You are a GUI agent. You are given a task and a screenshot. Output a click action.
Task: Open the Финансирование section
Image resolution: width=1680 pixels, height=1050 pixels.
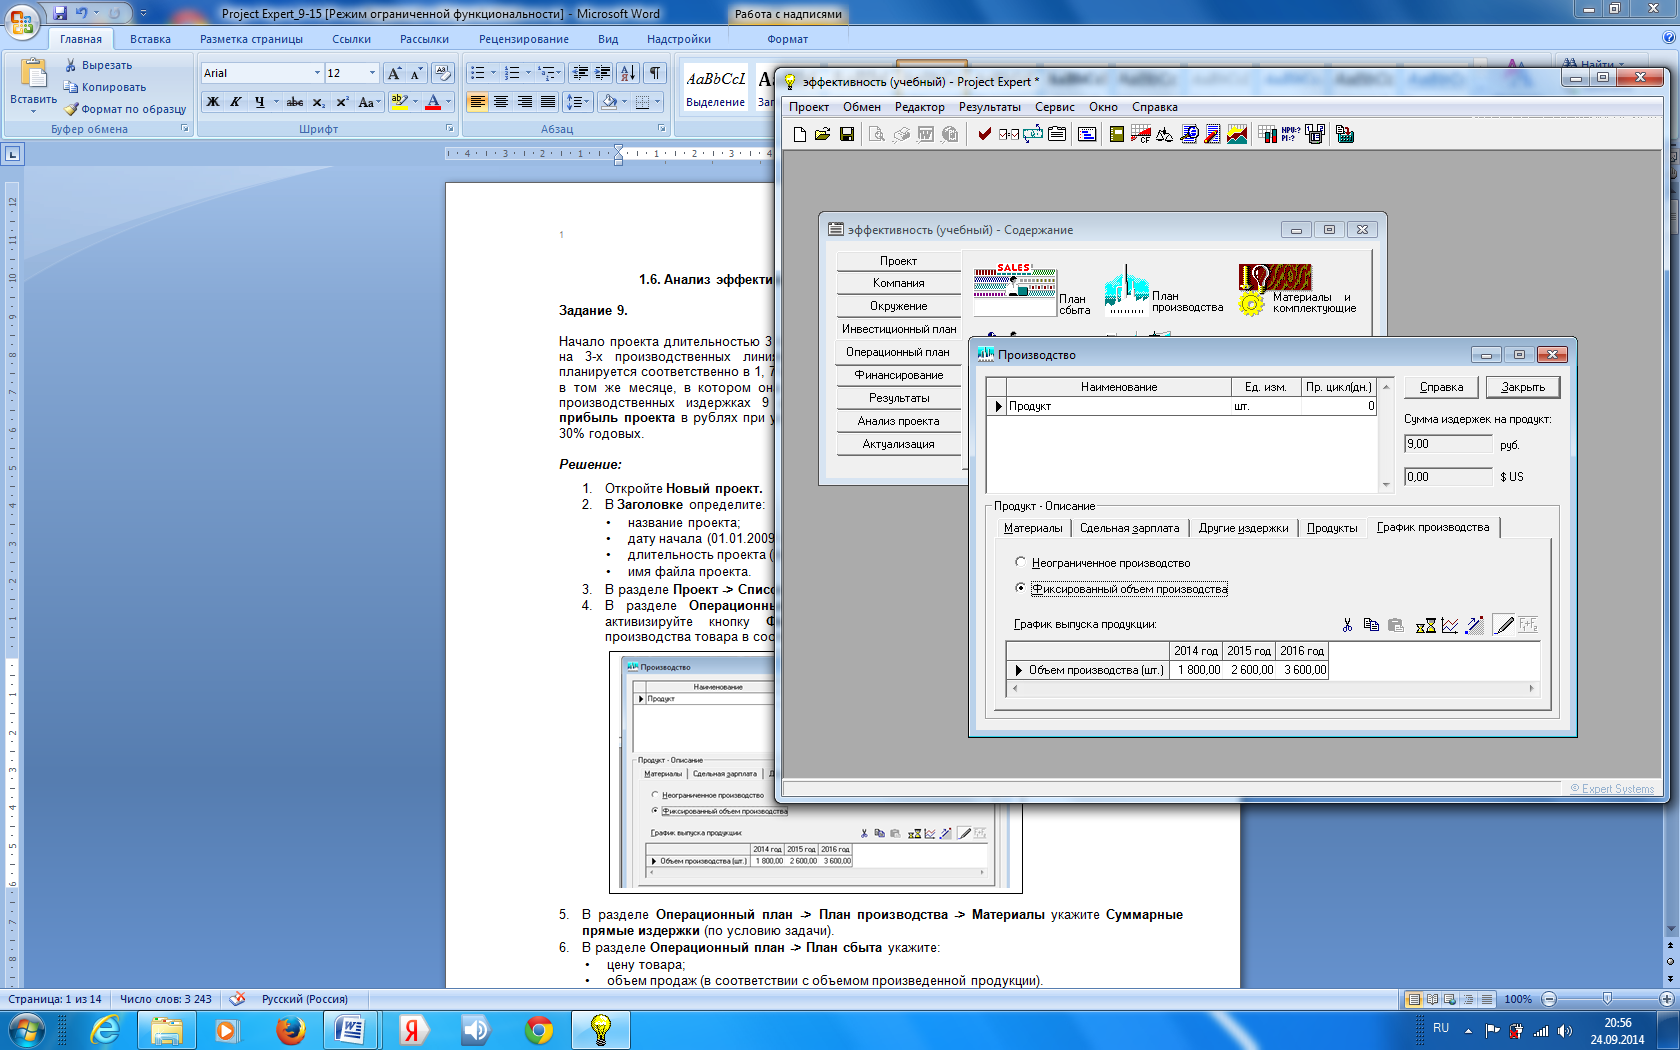click(x=898, y=375)
